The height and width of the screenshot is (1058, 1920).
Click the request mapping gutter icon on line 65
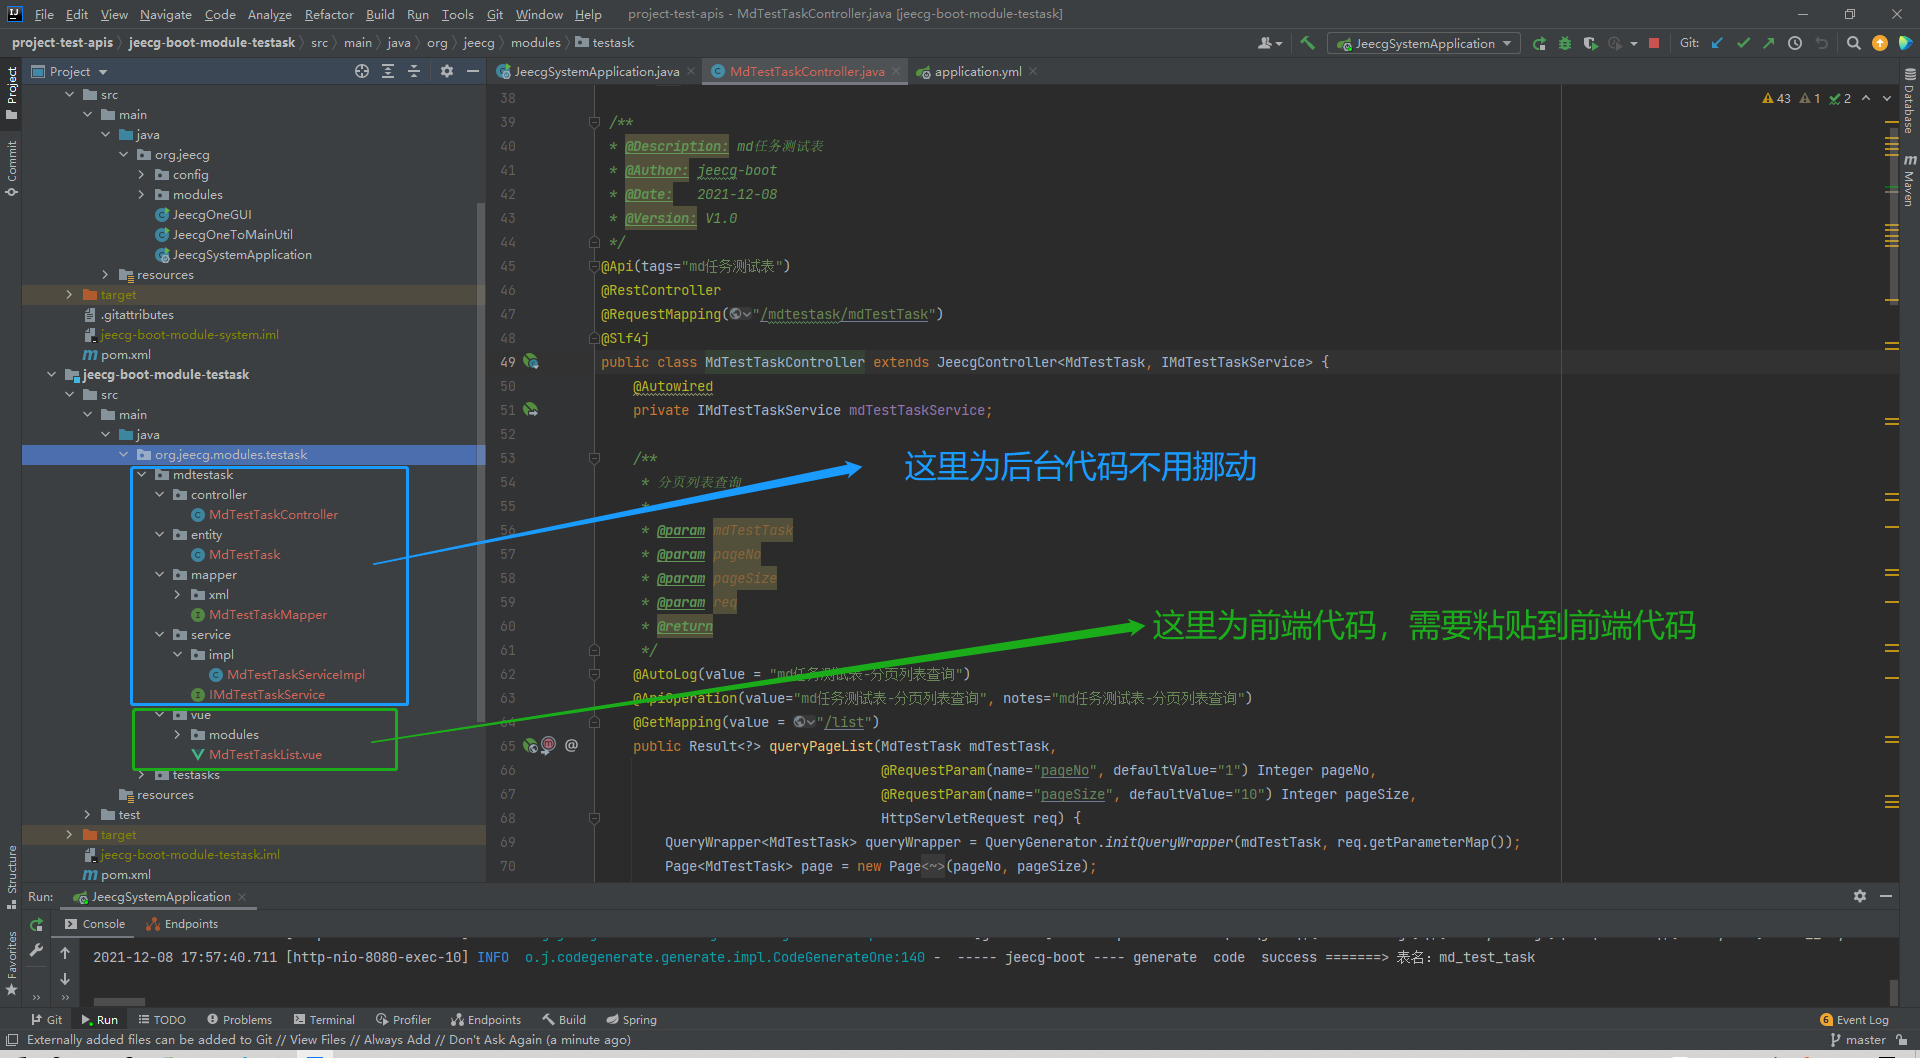point(531,746)
